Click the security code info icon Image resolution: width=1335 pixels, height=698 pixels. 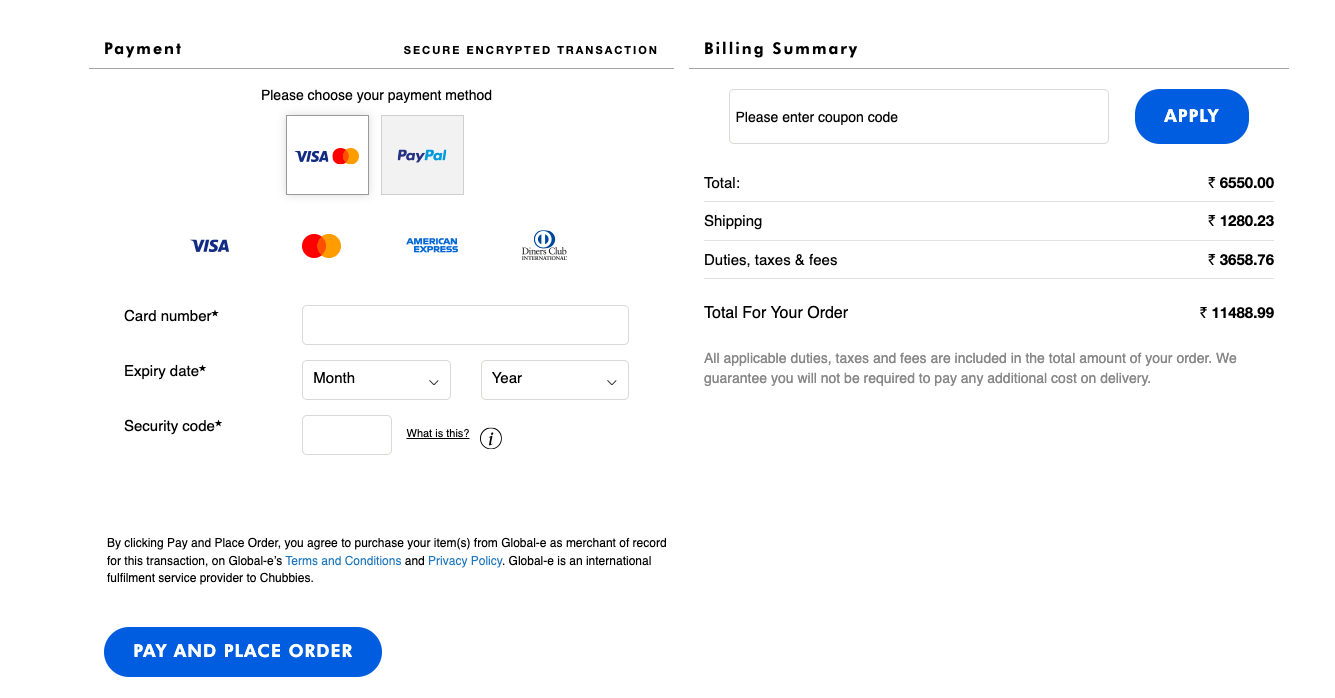coord(491,438)
